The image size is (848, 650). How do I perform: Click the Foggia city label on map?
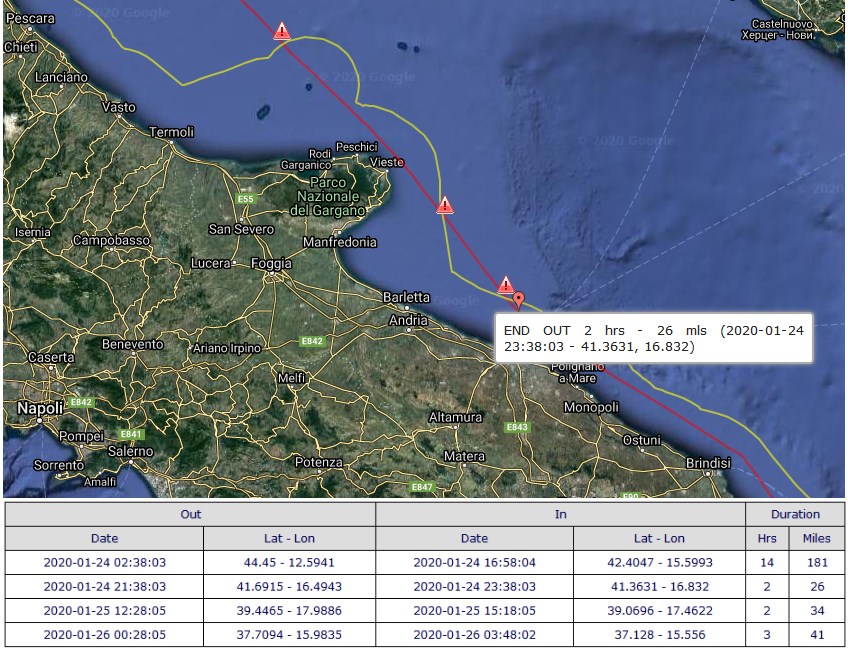(271, 263)
